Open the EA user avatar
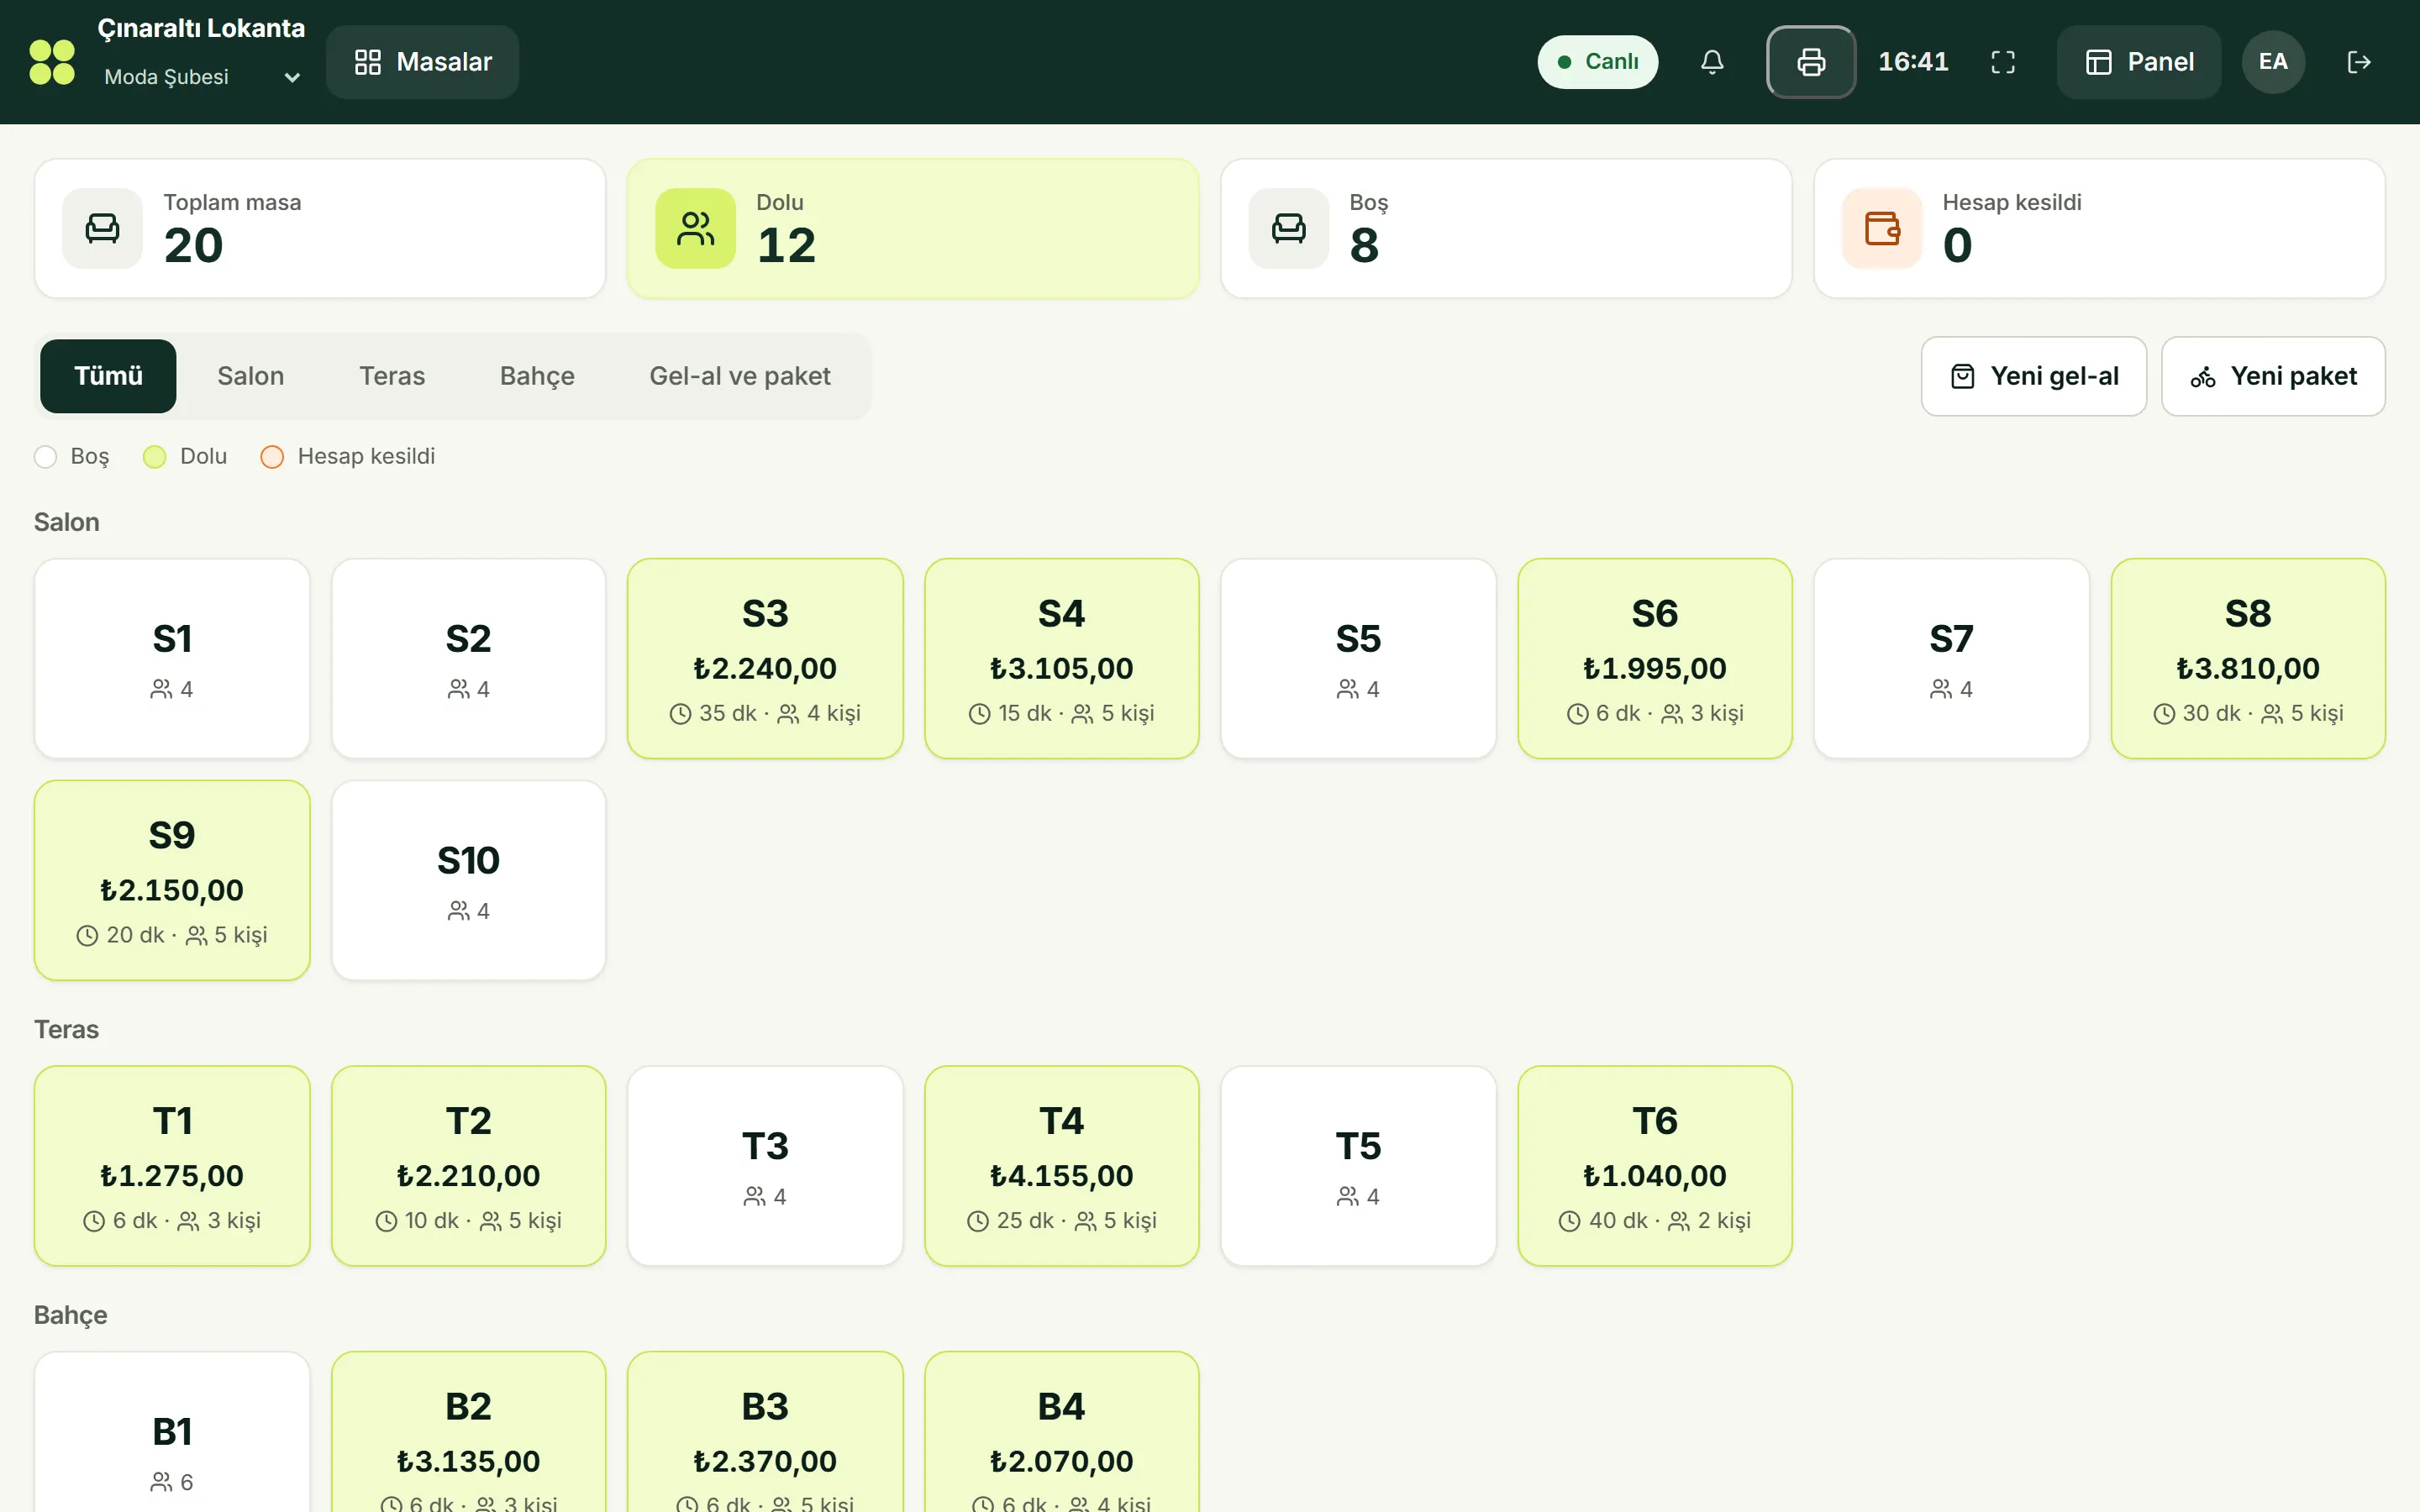Viewport: 2420px width, 1512px height. point(2272,62)
